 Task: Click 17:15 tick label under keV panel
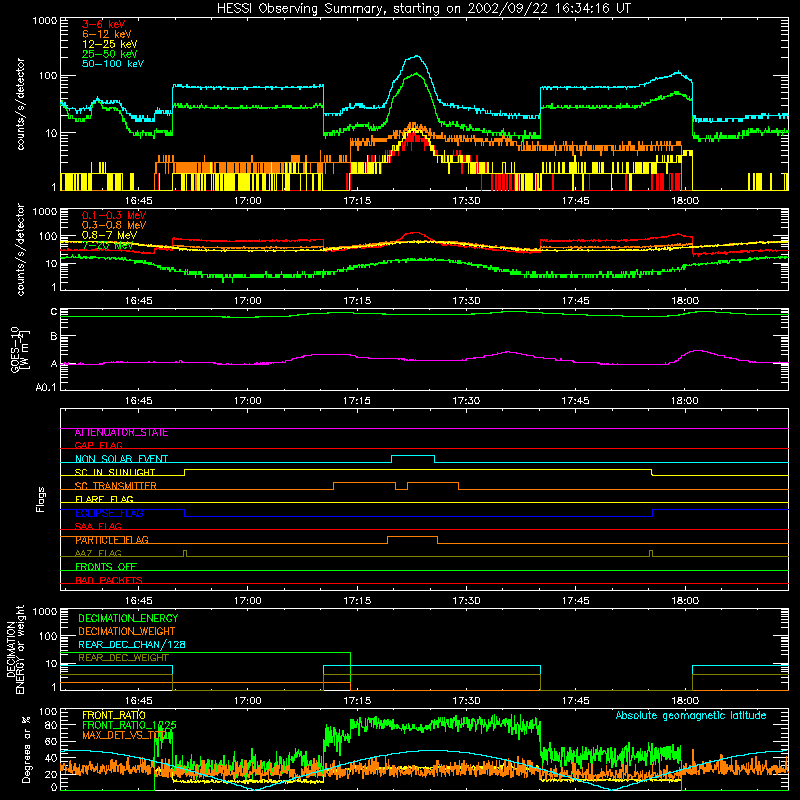(357, 201)
